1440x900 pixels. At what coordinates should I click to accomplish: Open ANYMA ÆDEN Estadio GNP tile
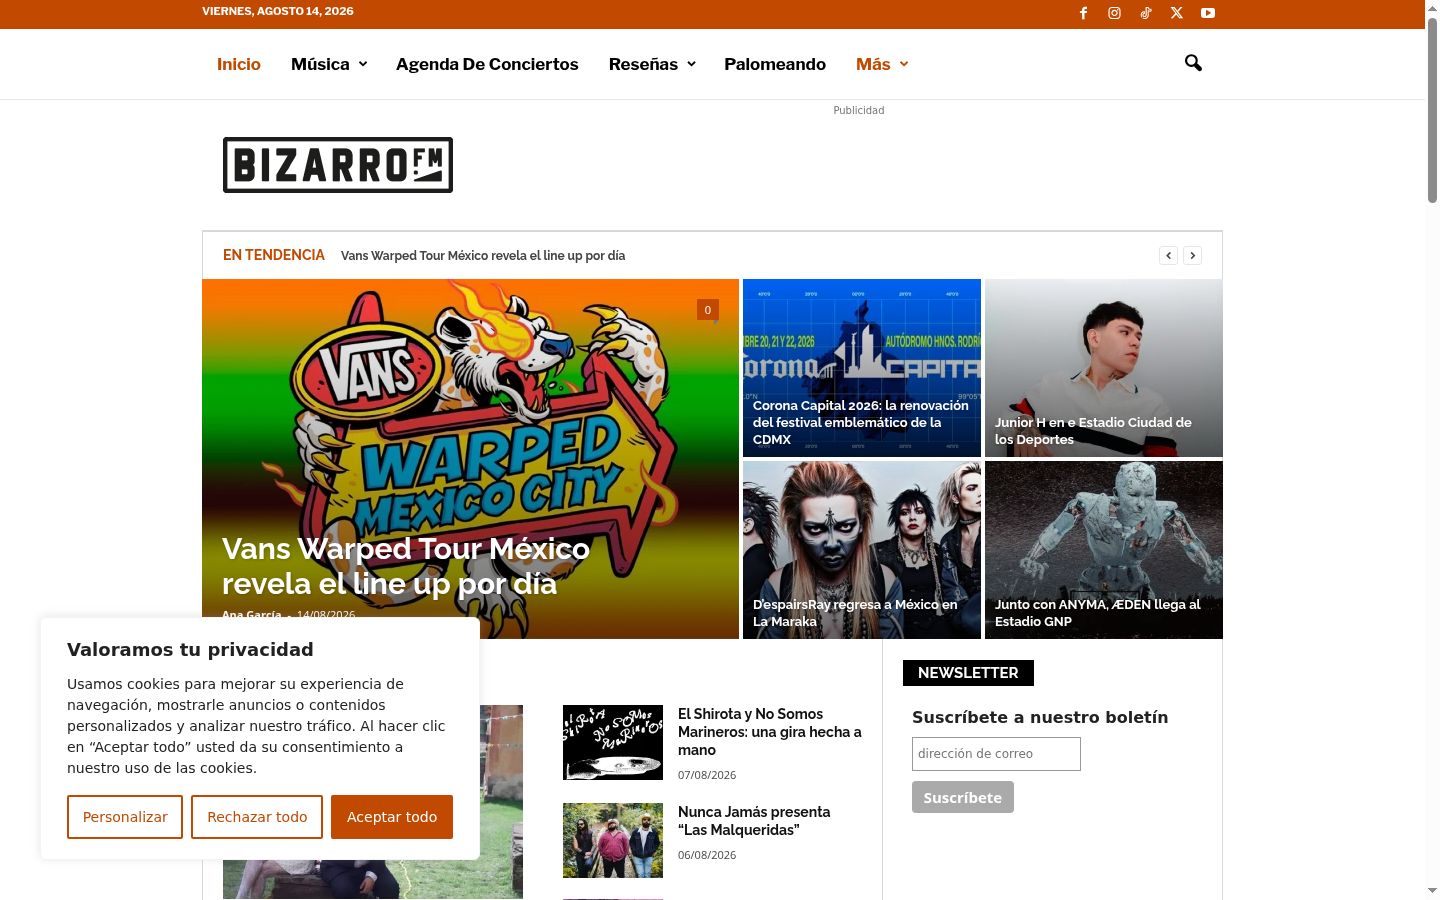(x=1104, y=550)
